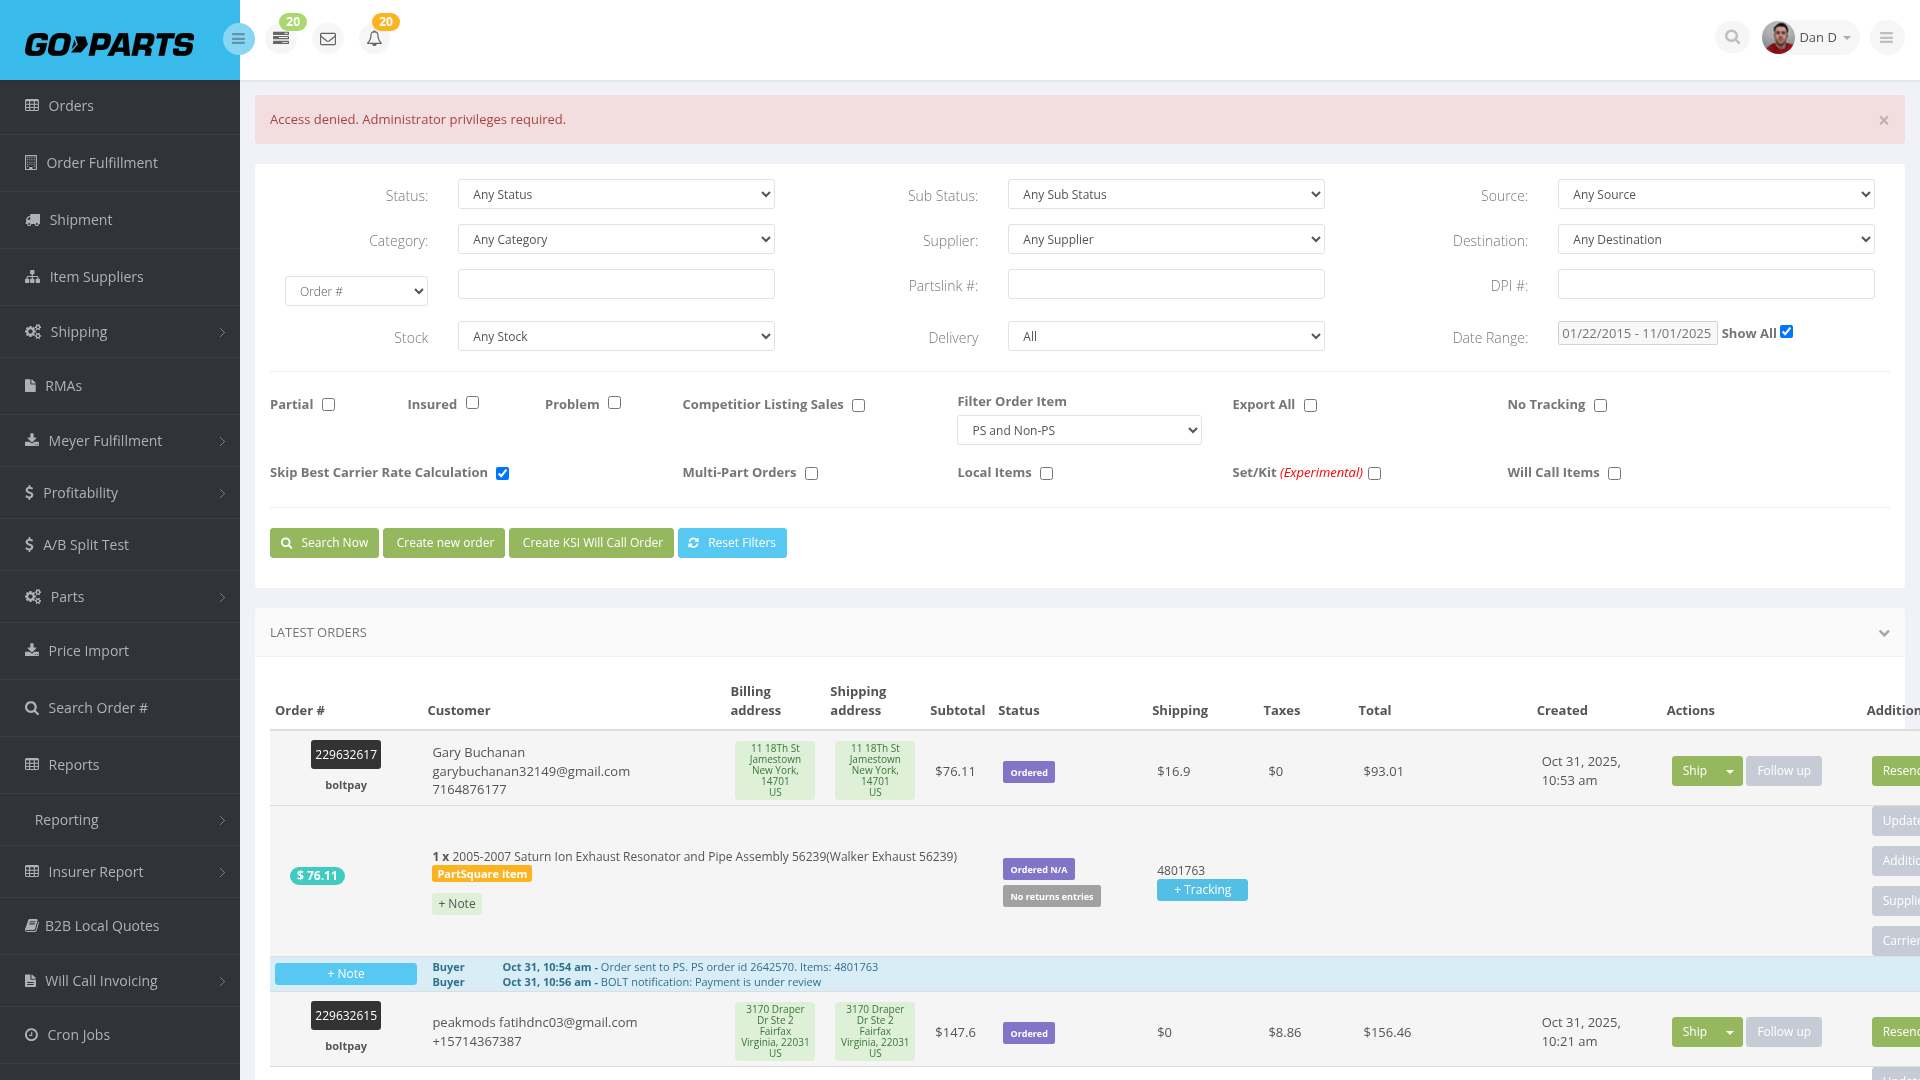
Task: Click the Partslink # input field
Action: (1166, 285)
